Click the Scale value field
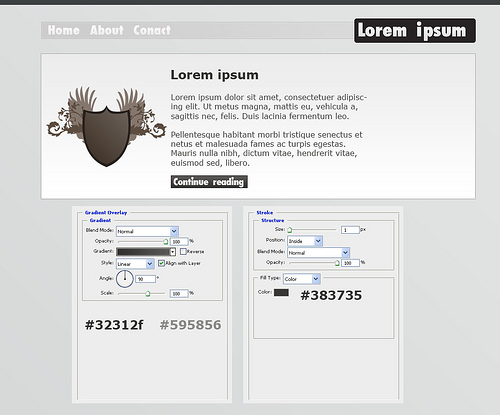The width and height of the screenshot is (500, 415). [x=179, y=293]
